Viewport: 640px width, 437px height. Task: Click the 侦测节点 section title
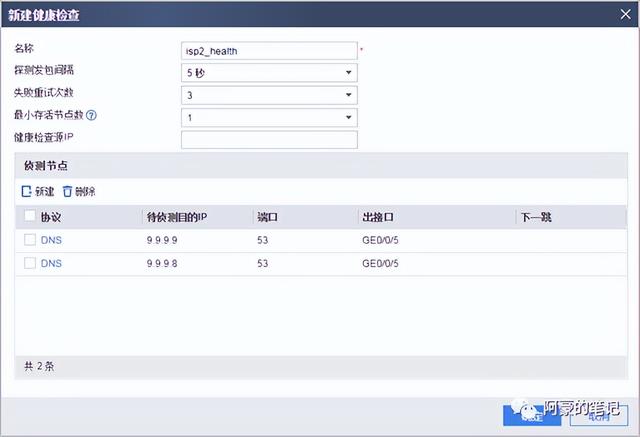point(46,166)
